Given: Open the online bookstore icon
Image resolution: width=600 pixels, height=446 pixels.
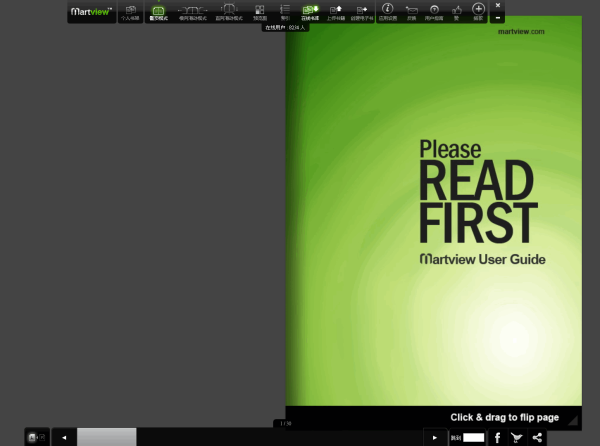Looking at the screenshot, I should pyautogui.click(x=310, y=13).
